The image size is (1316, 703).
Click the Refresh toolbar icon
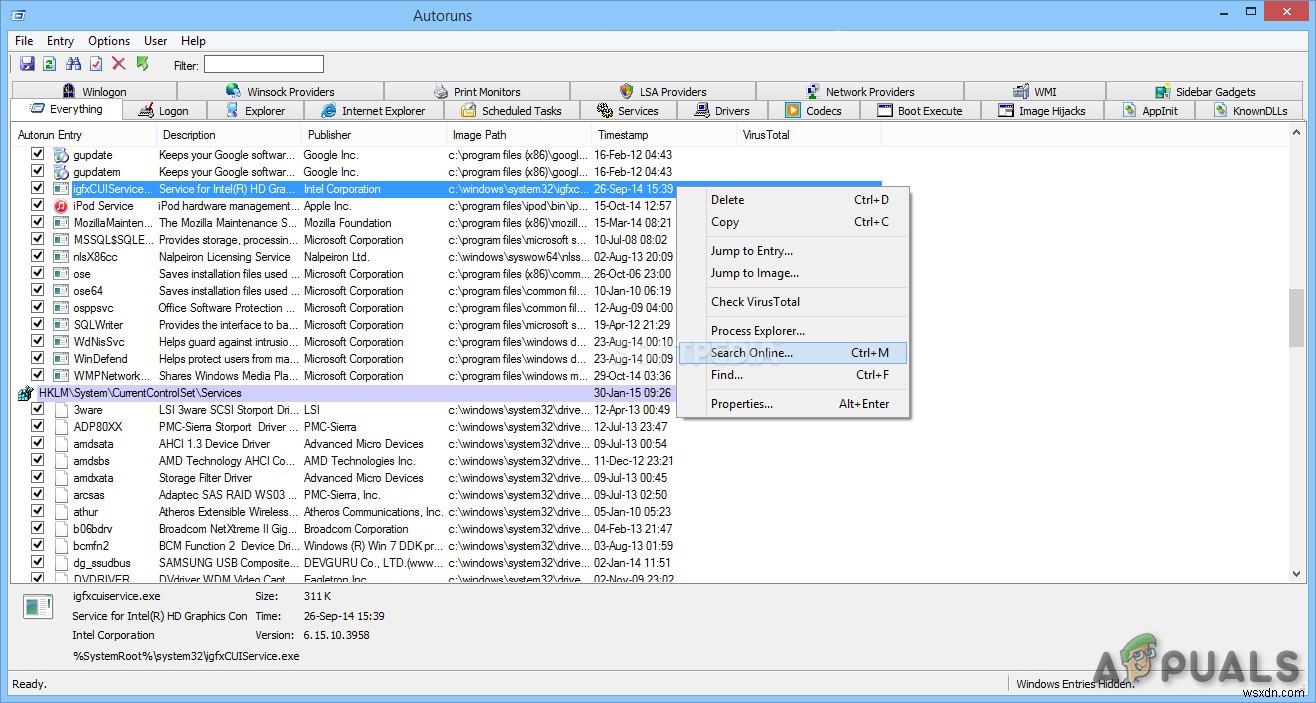pos(49,63)
